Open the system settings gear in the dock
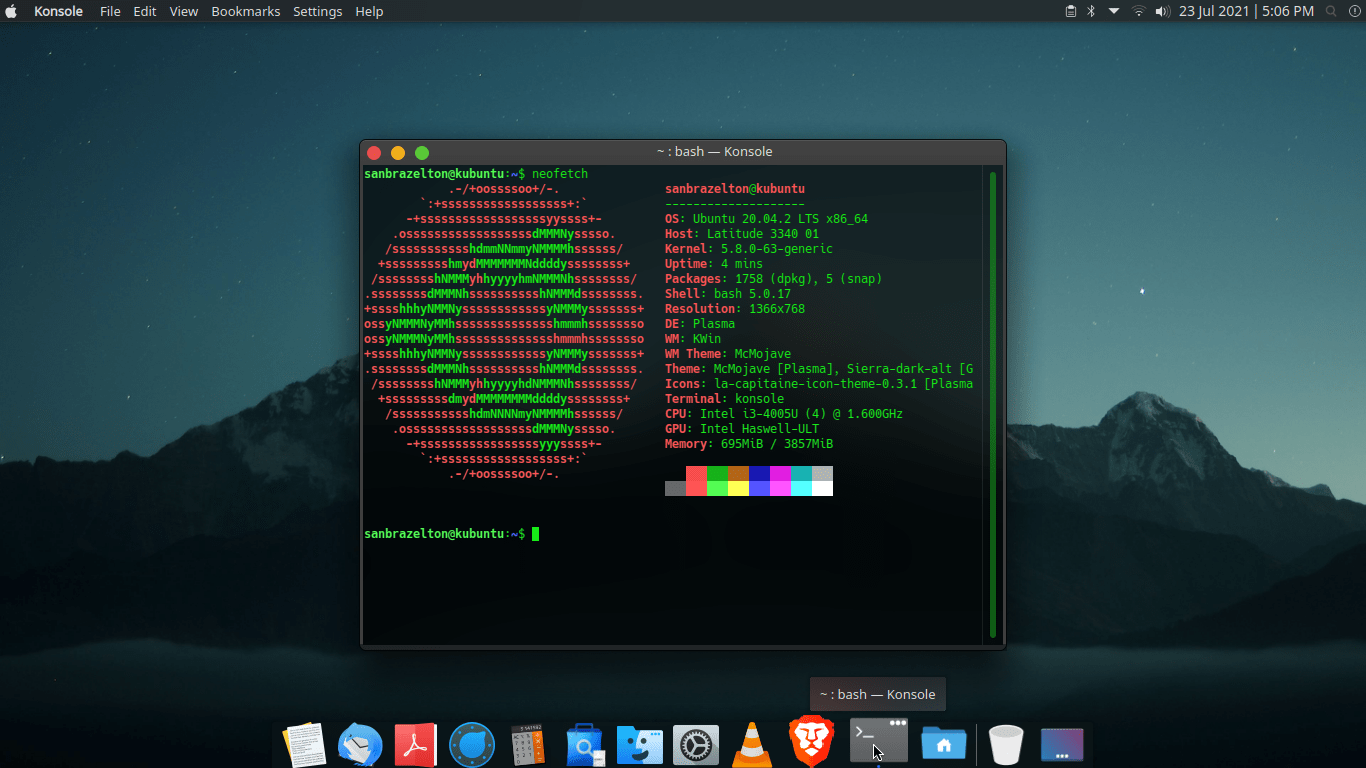 point(696,744)
